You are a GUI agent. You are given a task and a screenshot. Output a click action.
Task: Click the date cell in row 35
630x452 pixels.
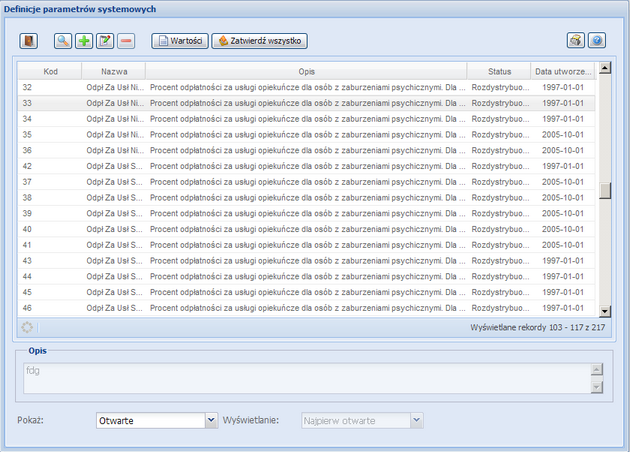pyautogui.click(x=563, y=135)
